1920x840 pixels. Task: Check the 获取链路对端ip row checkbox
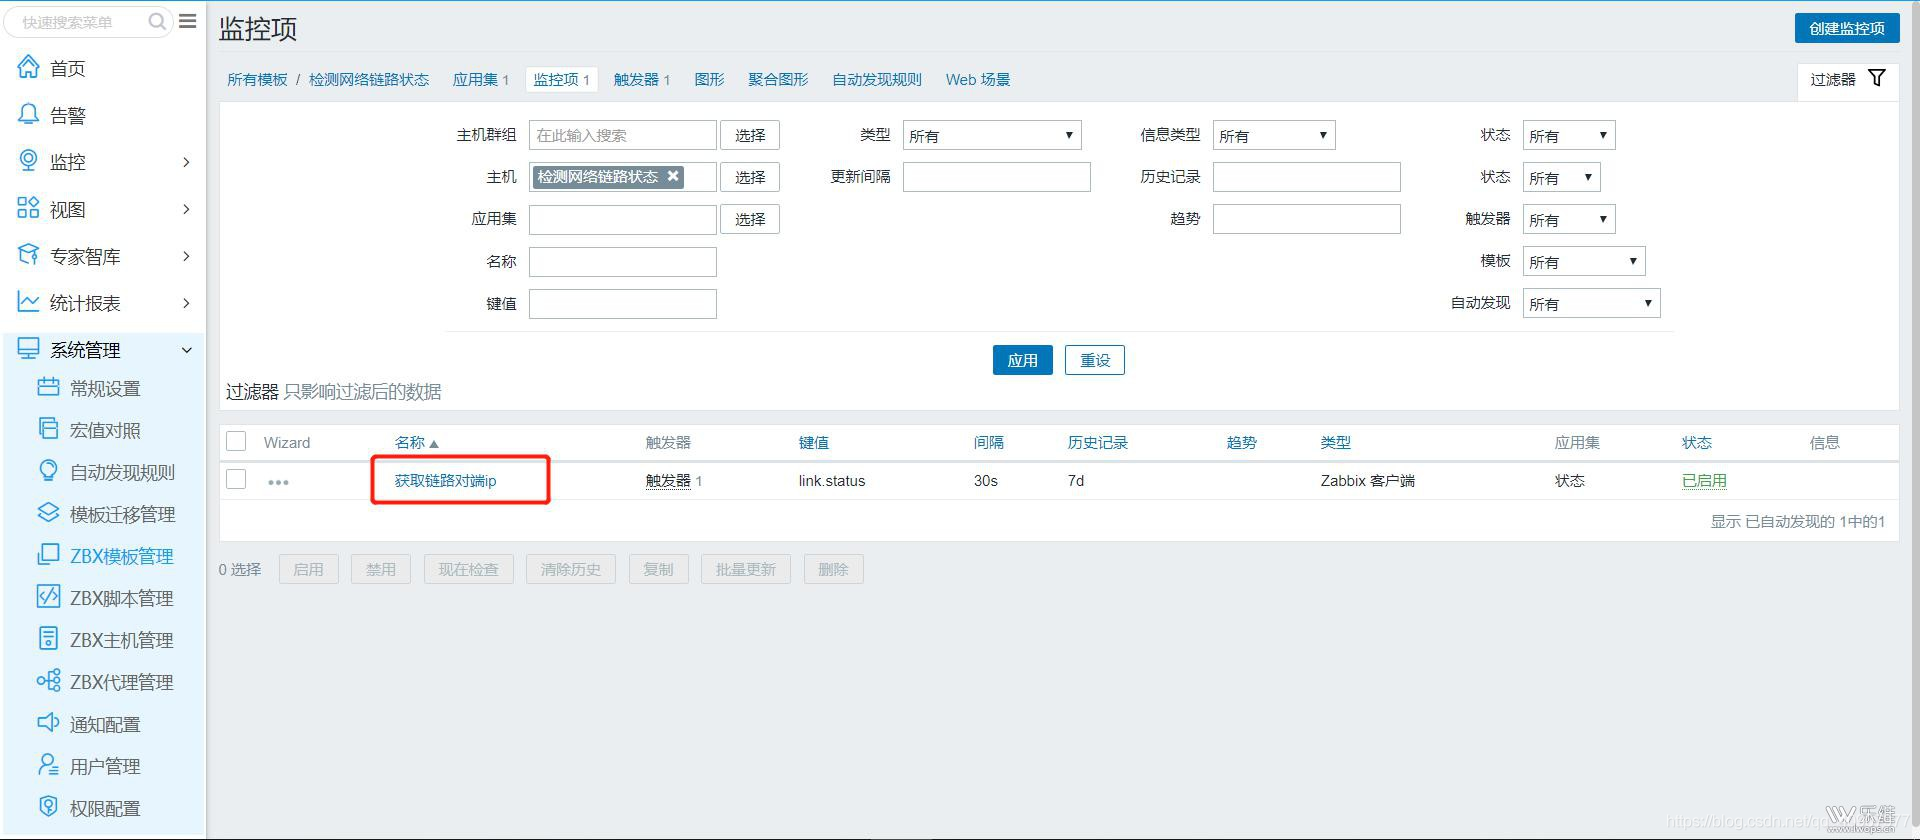236,479
